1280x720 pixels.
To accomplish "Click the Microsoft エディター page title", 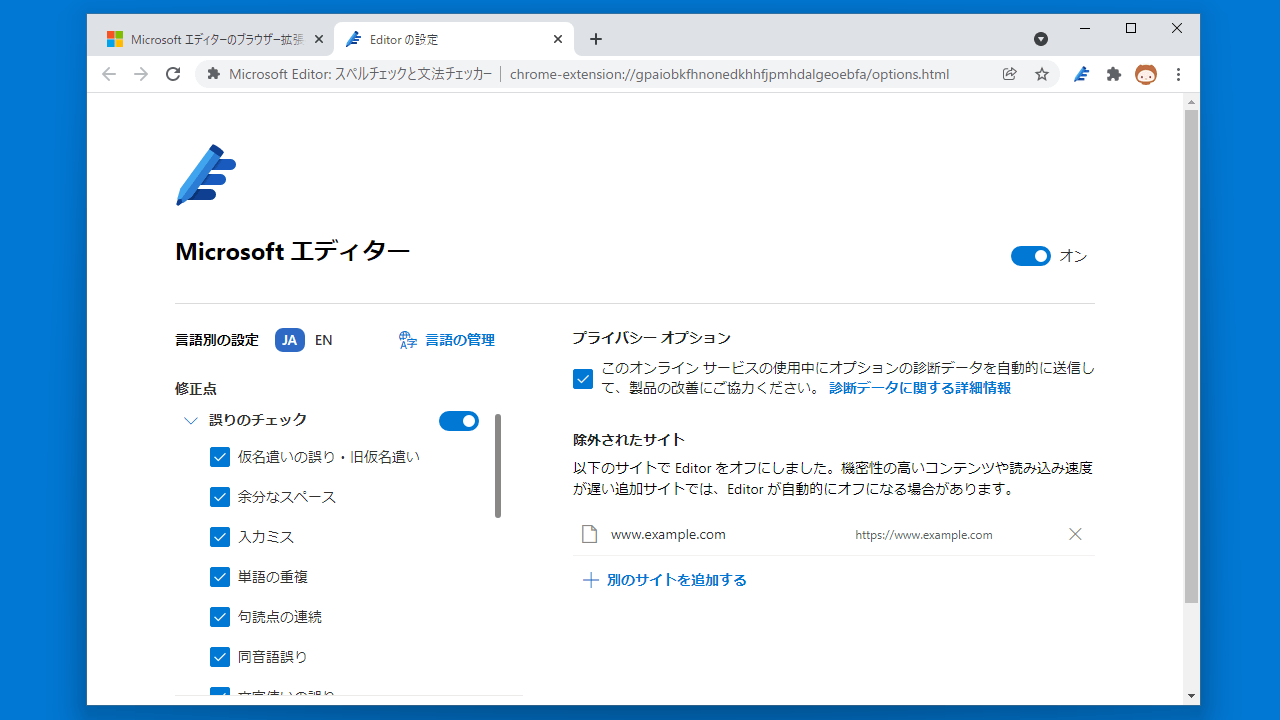I will coord(293,252).
